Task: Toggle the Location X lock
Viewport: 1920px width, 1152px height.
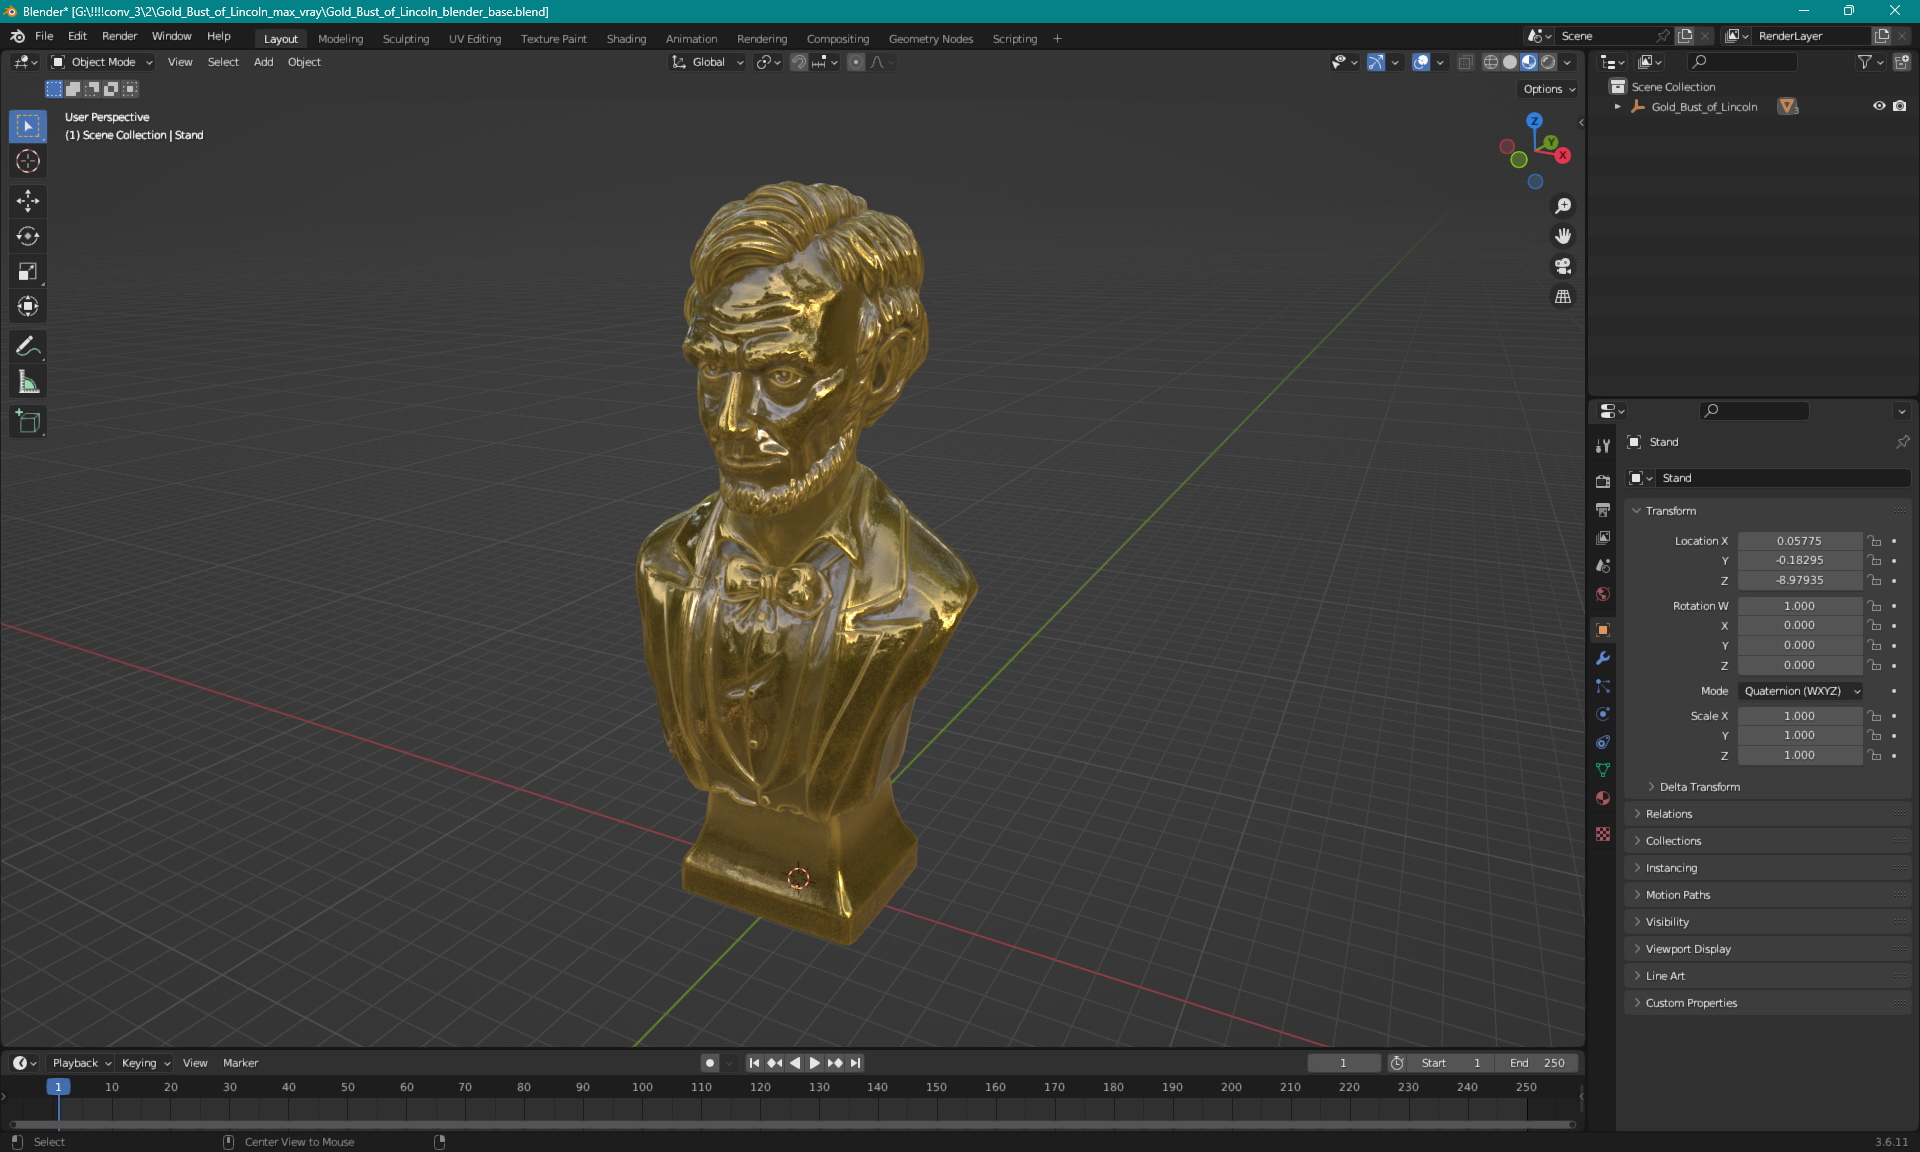Action: 1875,541
